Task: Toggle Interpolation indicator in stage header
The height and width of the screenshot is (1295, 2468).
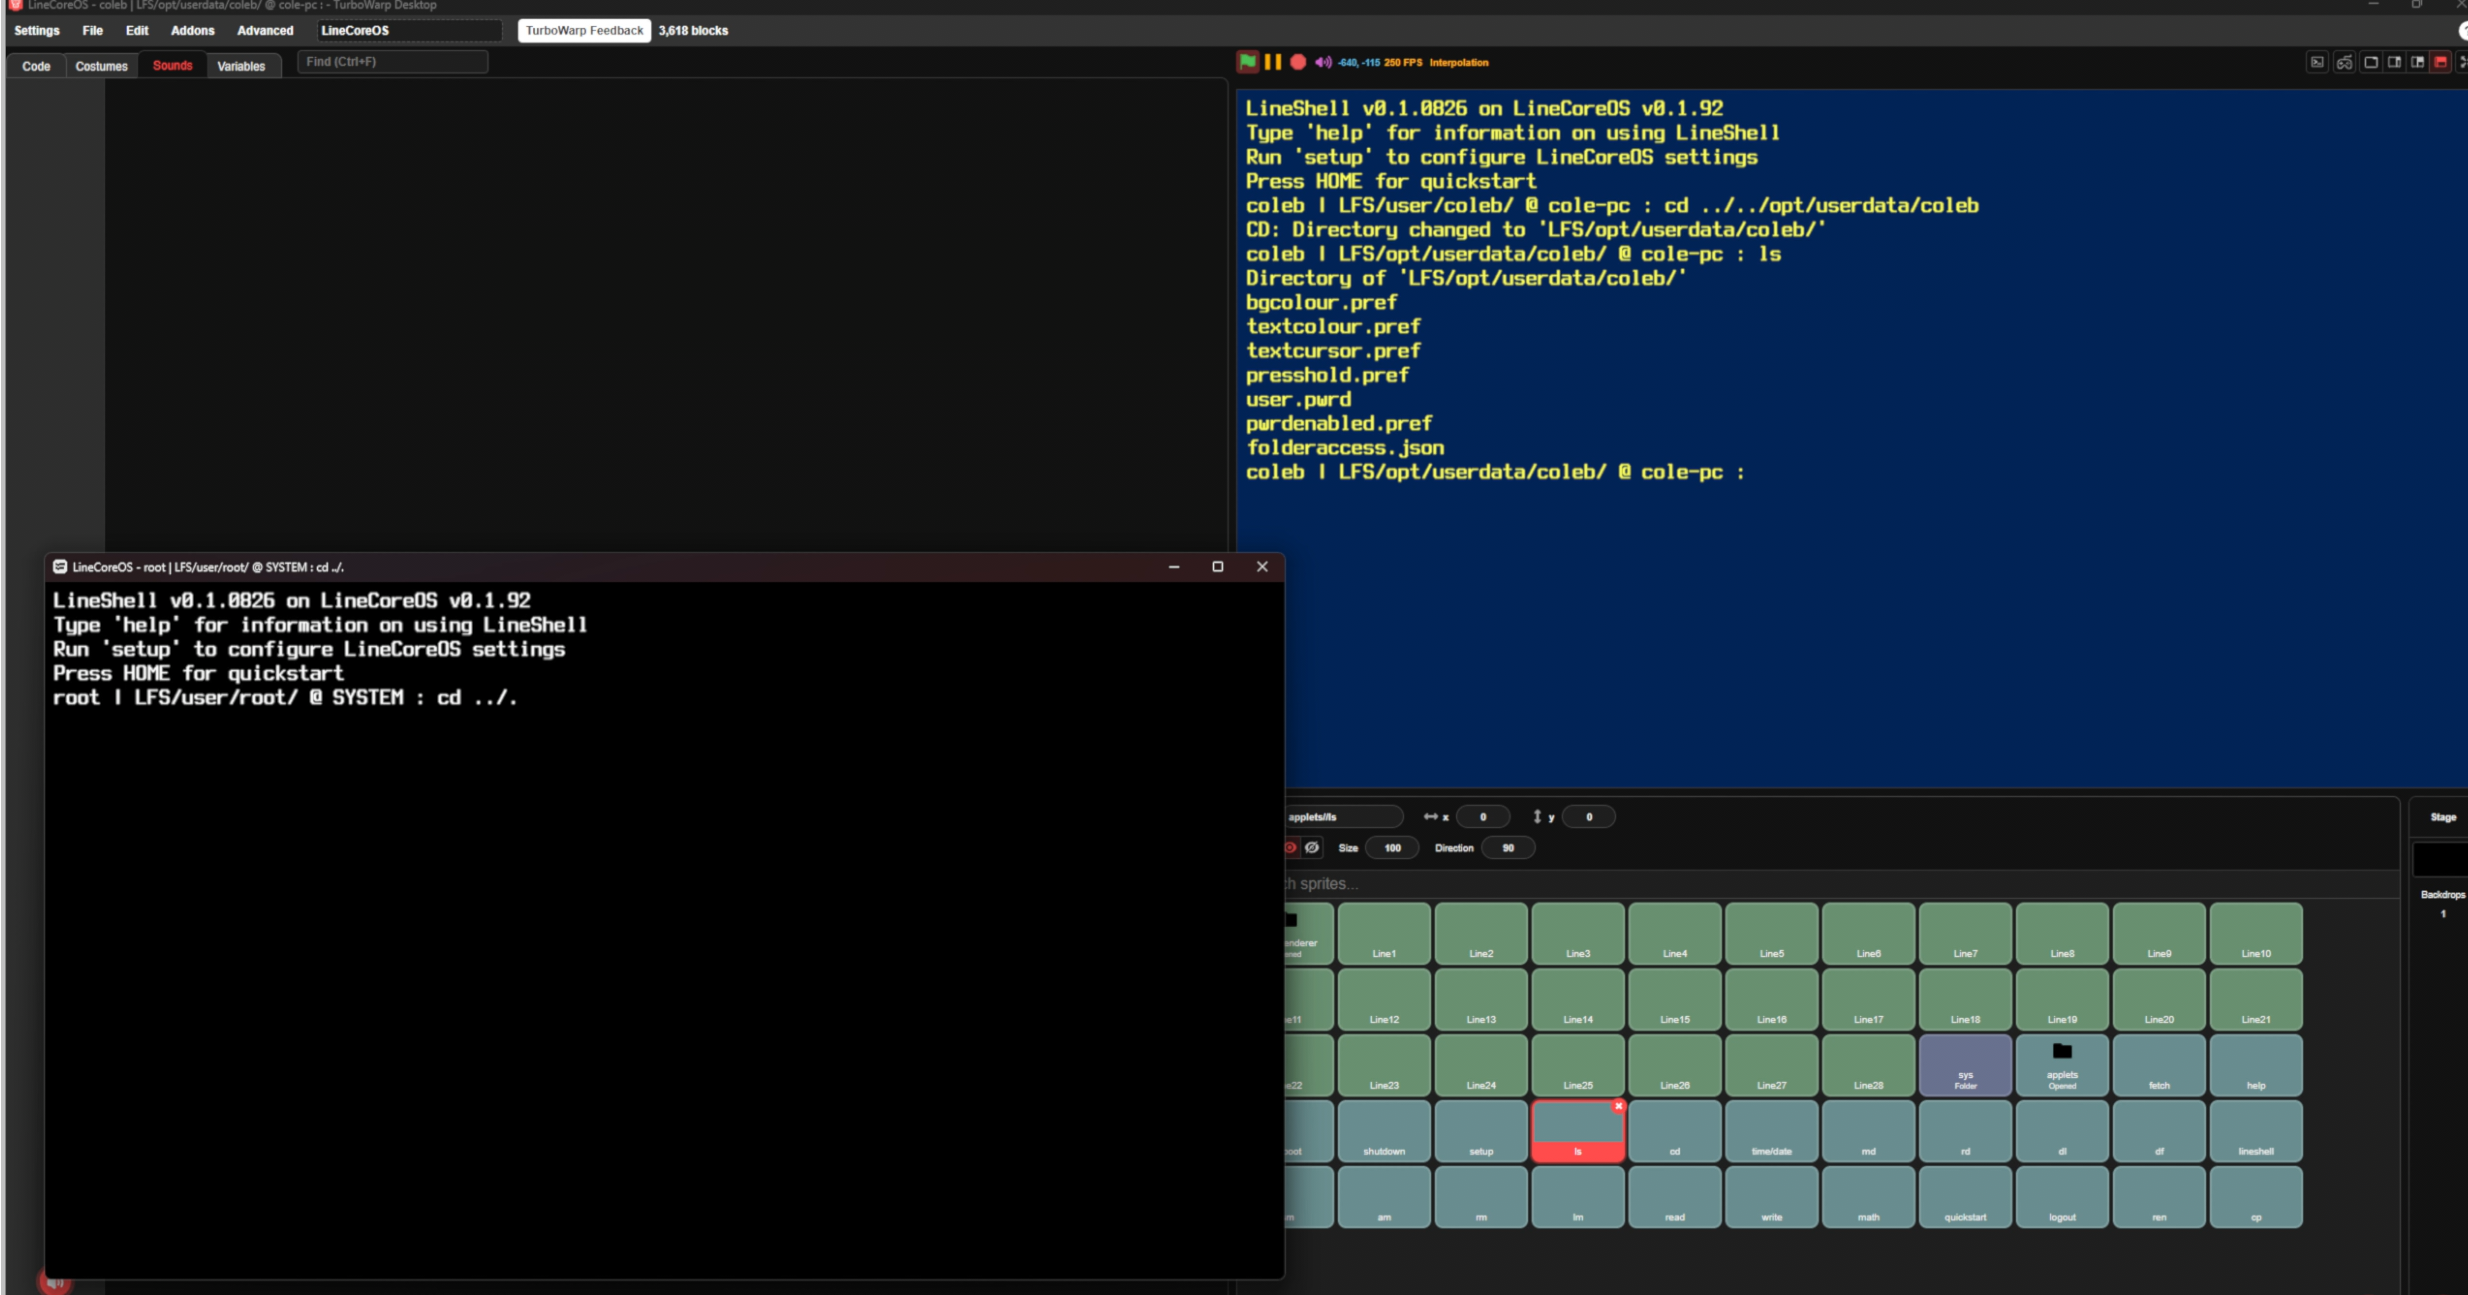Action: (1458, 63)
